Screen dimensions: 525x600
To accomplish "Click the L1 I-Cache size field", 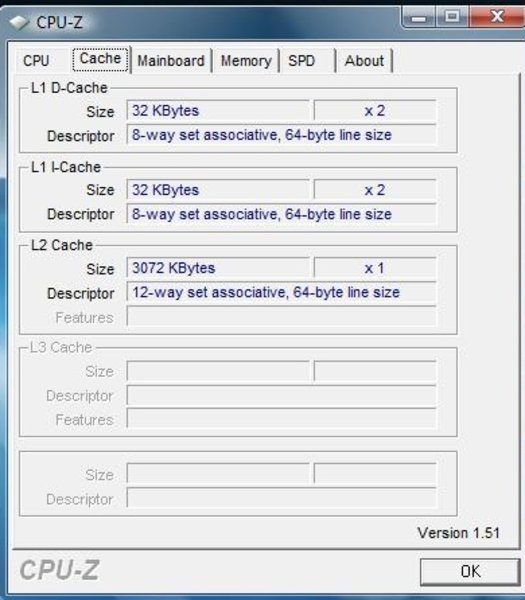I will 218,190.
